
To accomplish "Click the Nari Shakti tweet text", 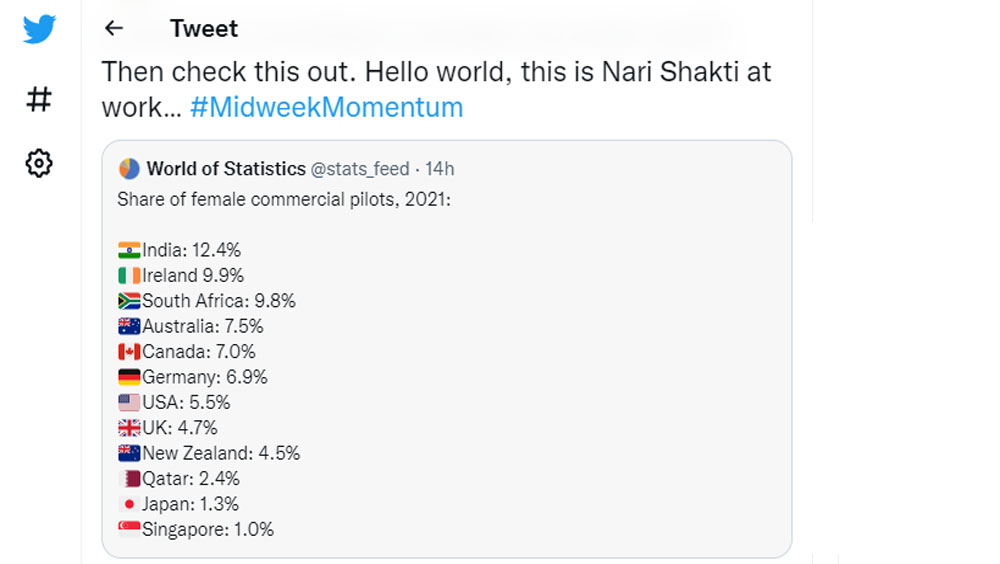I will click(x=436, y=89).
